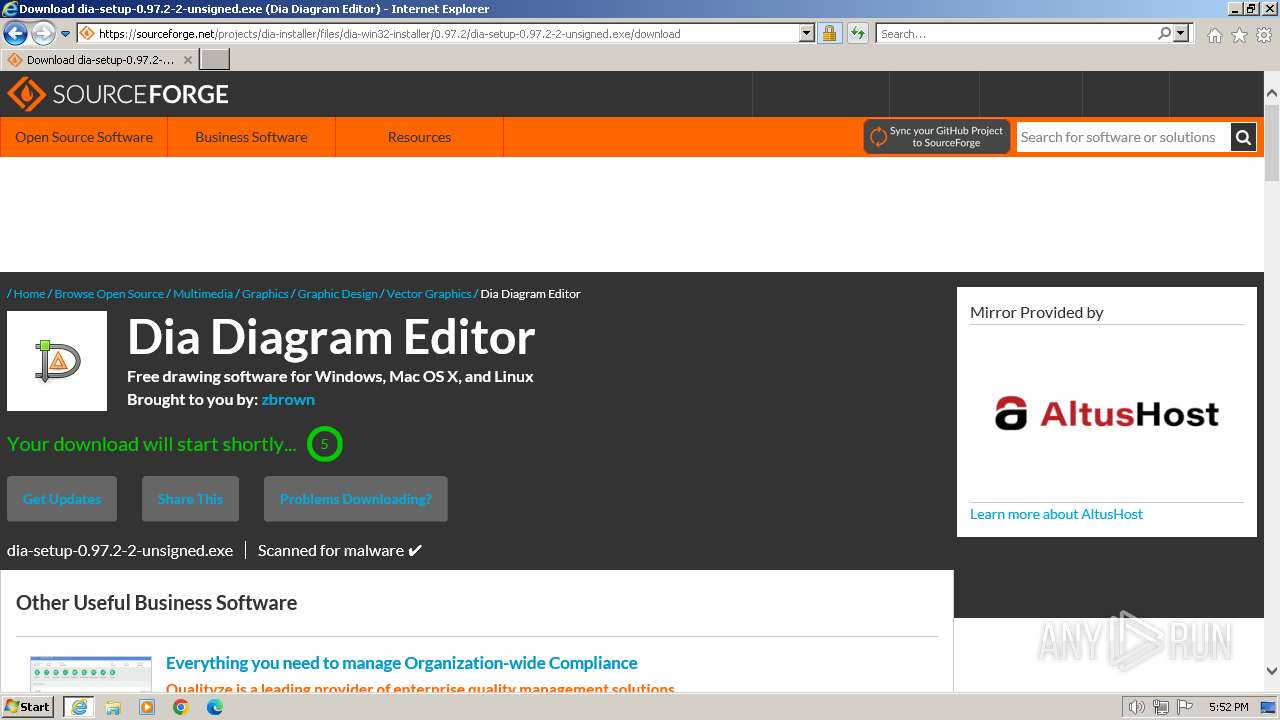The width and height of the screenshot is (1280, 720).
Task: Open the Favorites star icon
Action: point(1239,35)
